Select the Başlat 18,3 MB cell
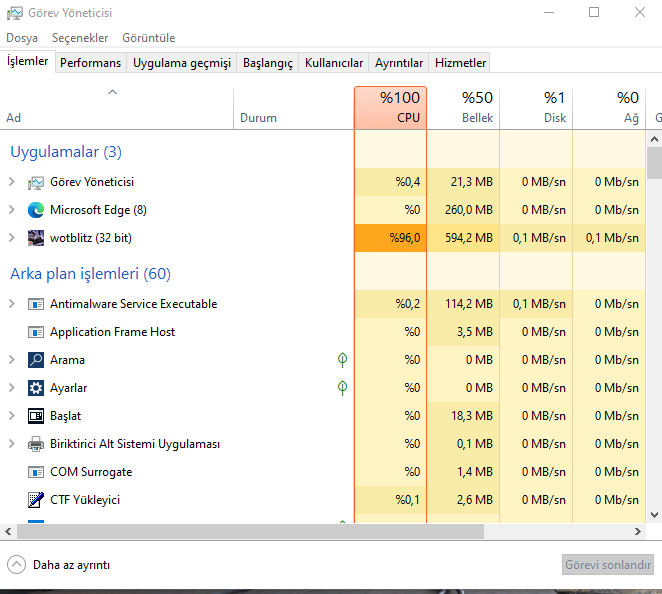 463,416
